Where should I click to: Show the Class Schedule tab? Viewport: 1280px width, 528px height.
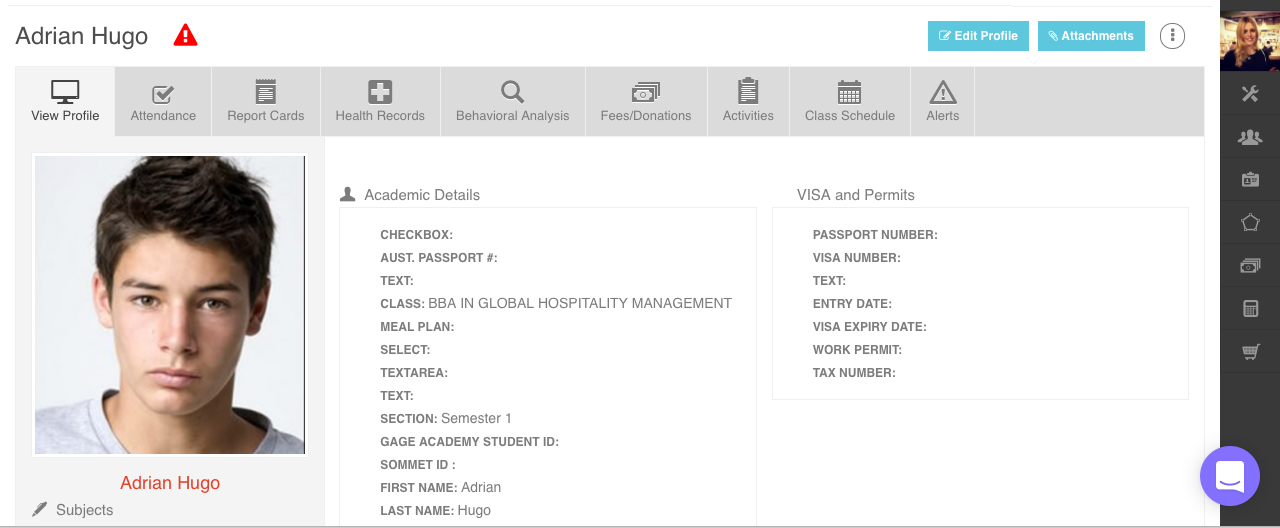click(x=849, y=102)
